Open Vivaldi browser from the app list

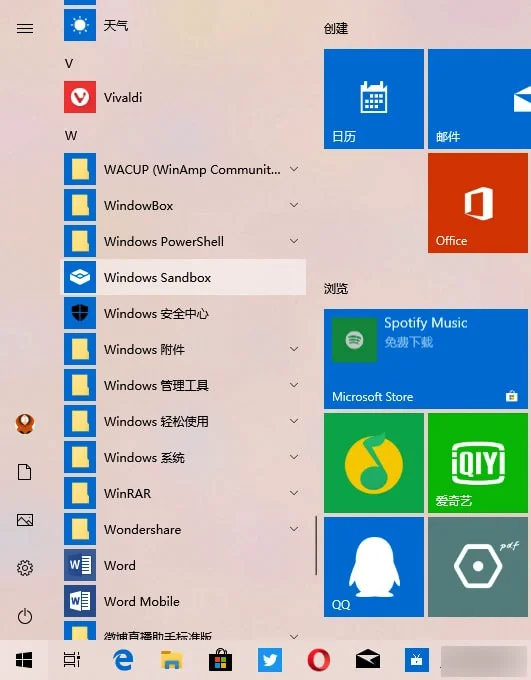[x=184, y=97]
